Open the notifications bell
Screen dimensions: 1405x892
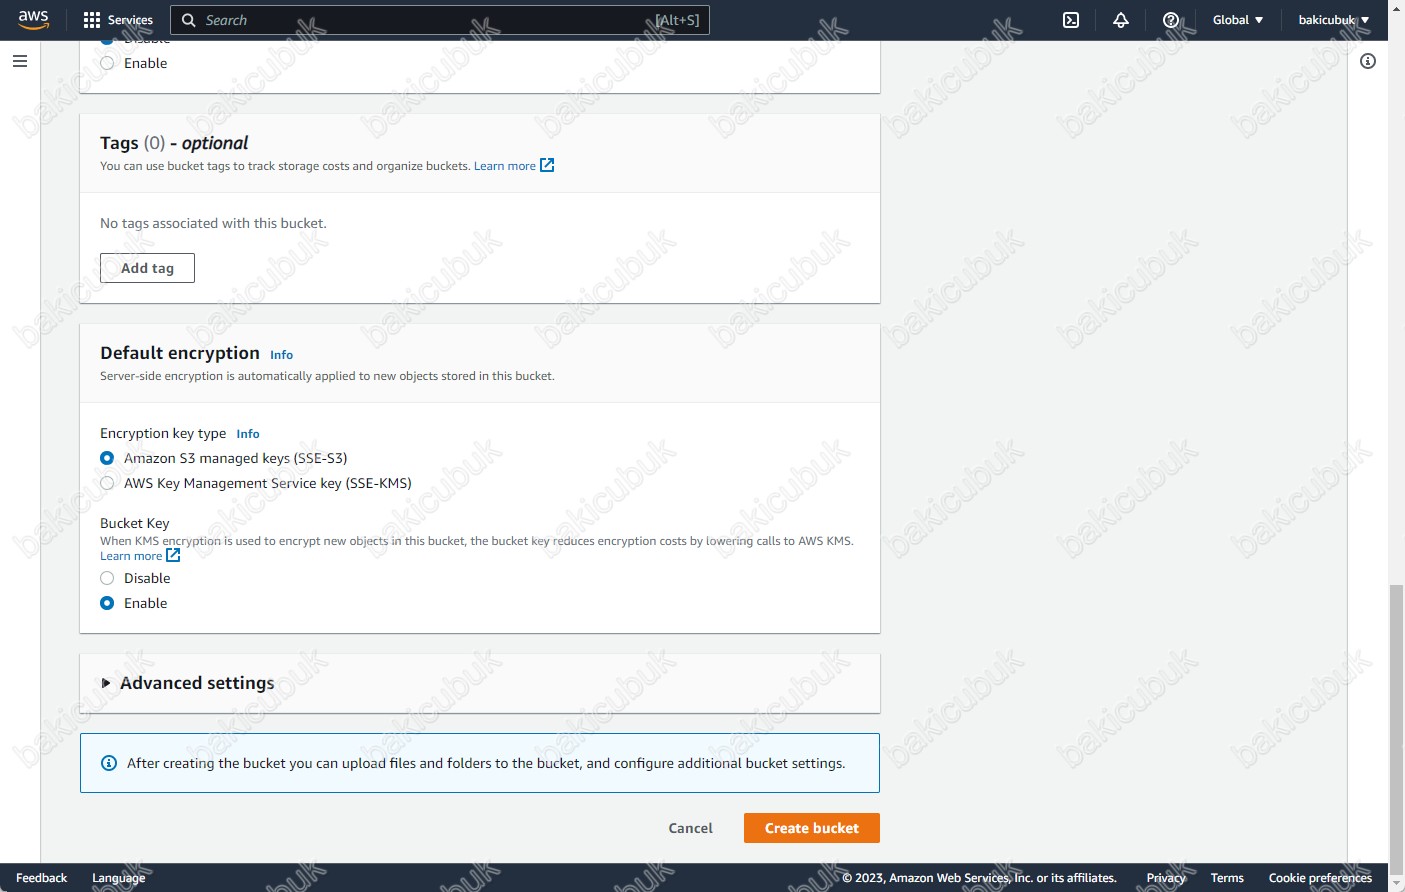(1121, 20)
